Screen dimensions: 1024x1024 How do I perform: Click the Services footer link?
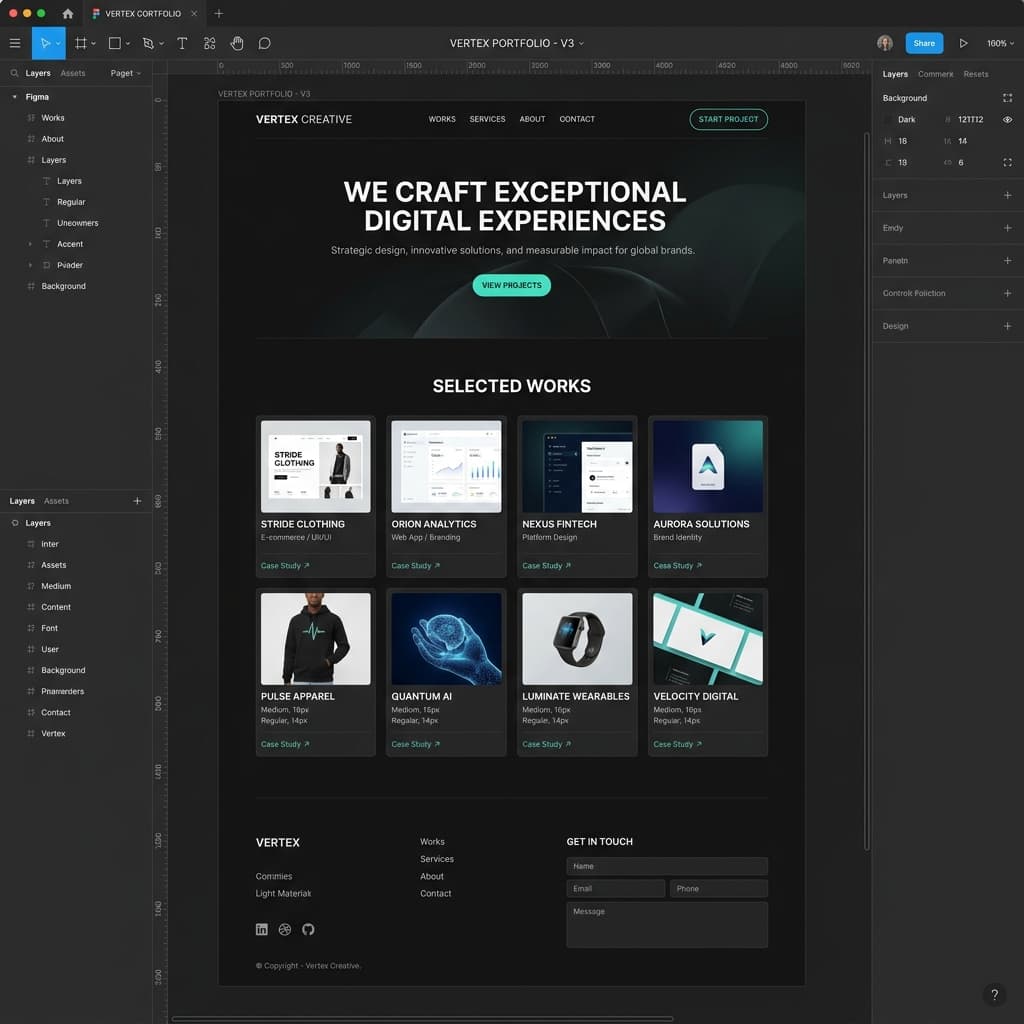(437, 859)
